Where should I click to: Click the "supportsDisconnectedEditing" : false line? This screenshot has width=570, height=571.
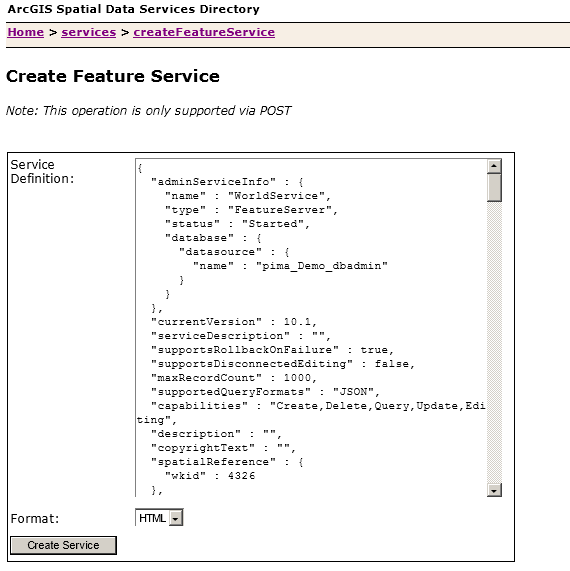pos(283,363)
